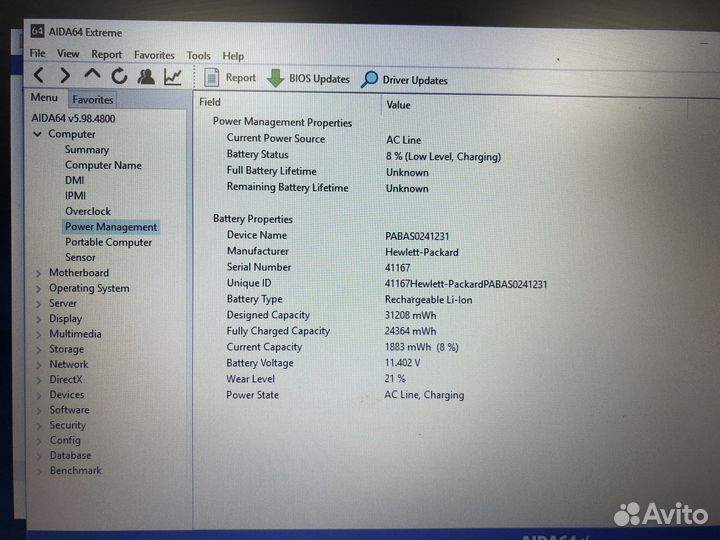This screenshot has height=540, width=720.
Task: Go back with the left arrow icon
Action: 39,75
